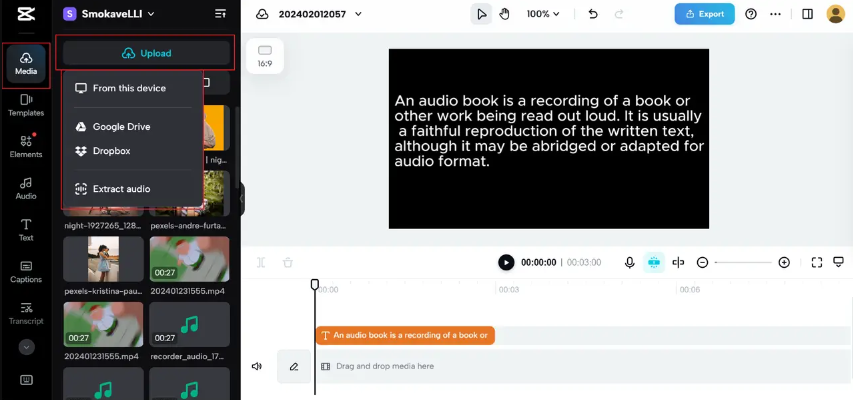Toggle the side panel layout icon
The height and width of the screenshot is (400, 853).
click(807, 14)
